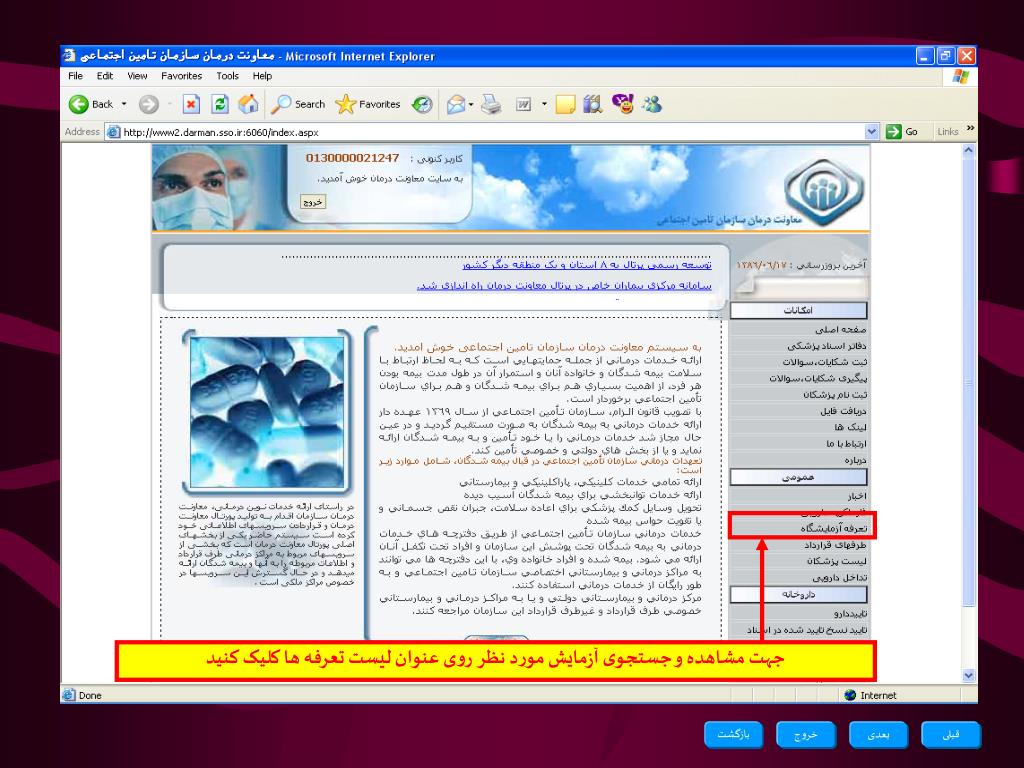Image resolution: width=1024 pixels, height=768 pixels.
Task: Click the address URL input field
Action: (x=493, y=132)
